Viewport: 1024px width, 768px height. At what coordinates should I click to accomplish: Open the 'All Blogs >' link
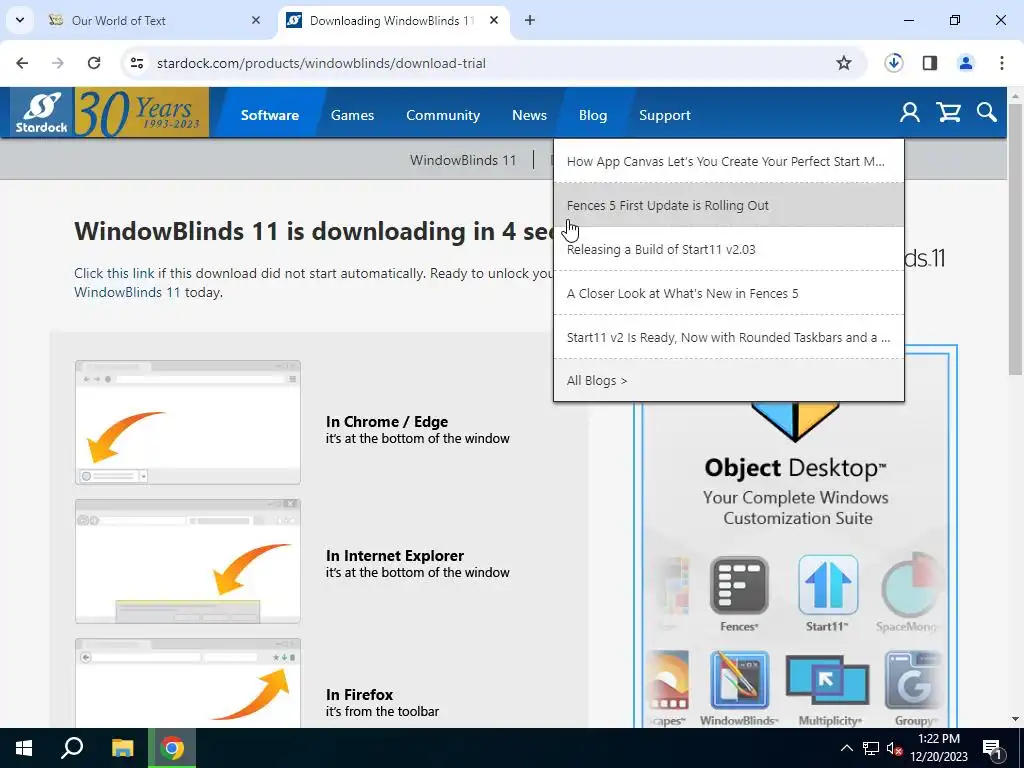coord(597,380)
